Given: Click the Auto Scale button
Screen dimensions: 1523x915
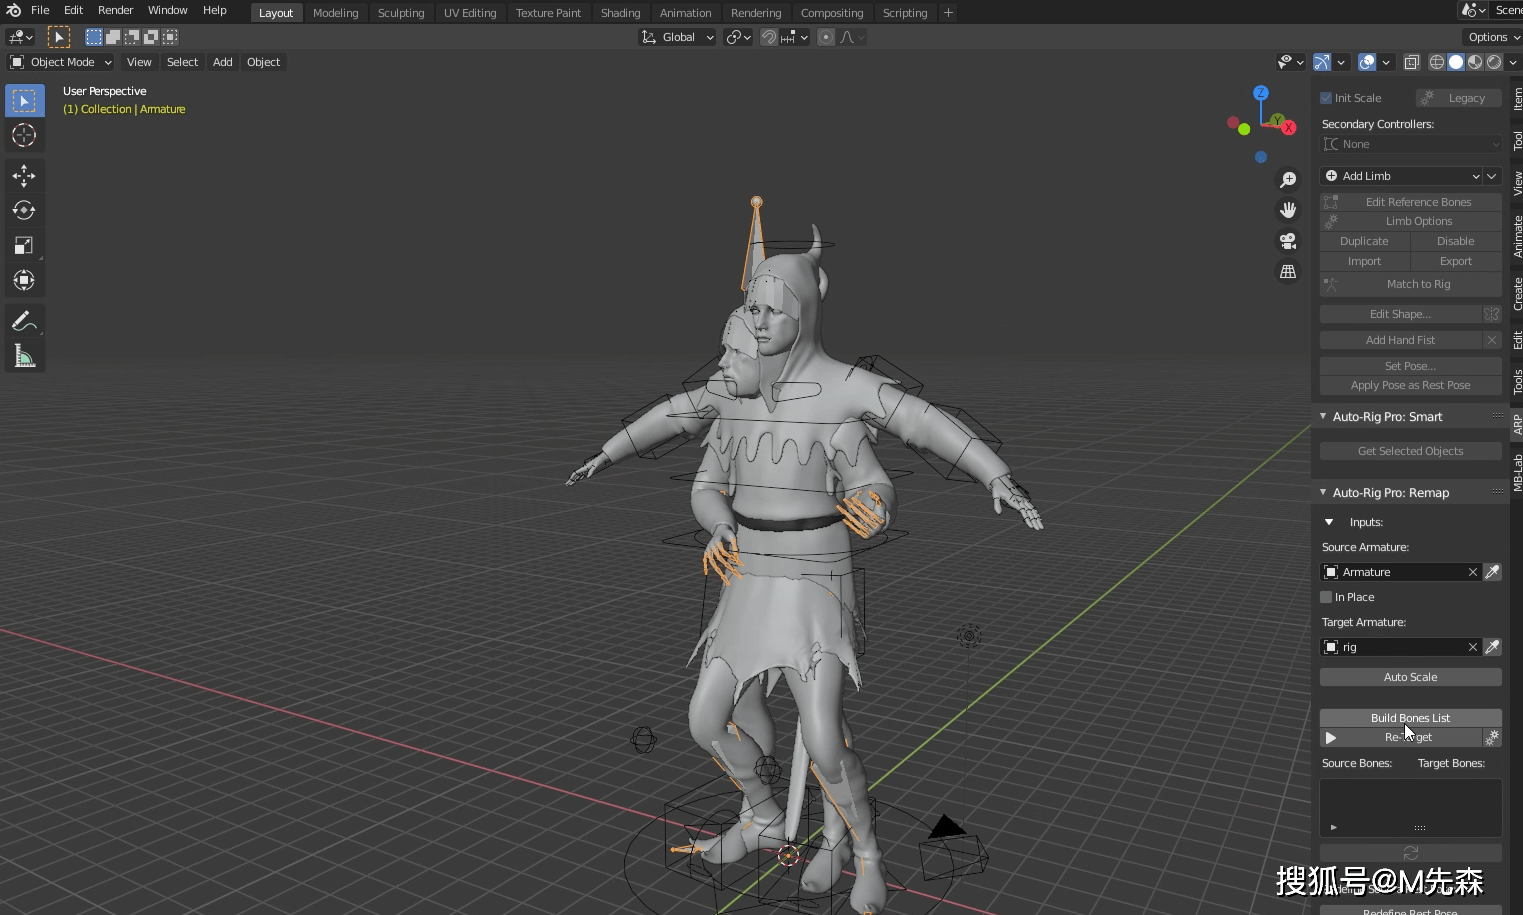Looking at the screenshot, I should point(1410,677).
